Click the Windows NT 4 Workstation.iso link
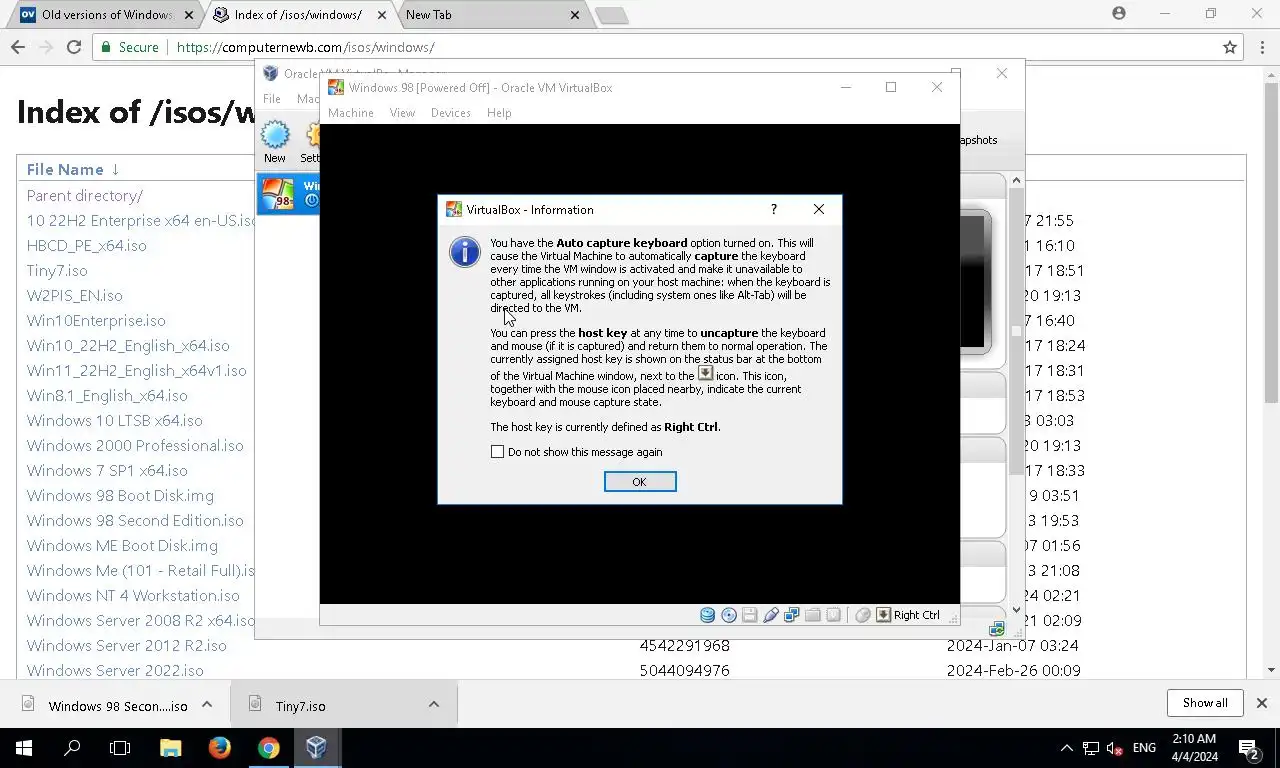 (x=133, y=595)
